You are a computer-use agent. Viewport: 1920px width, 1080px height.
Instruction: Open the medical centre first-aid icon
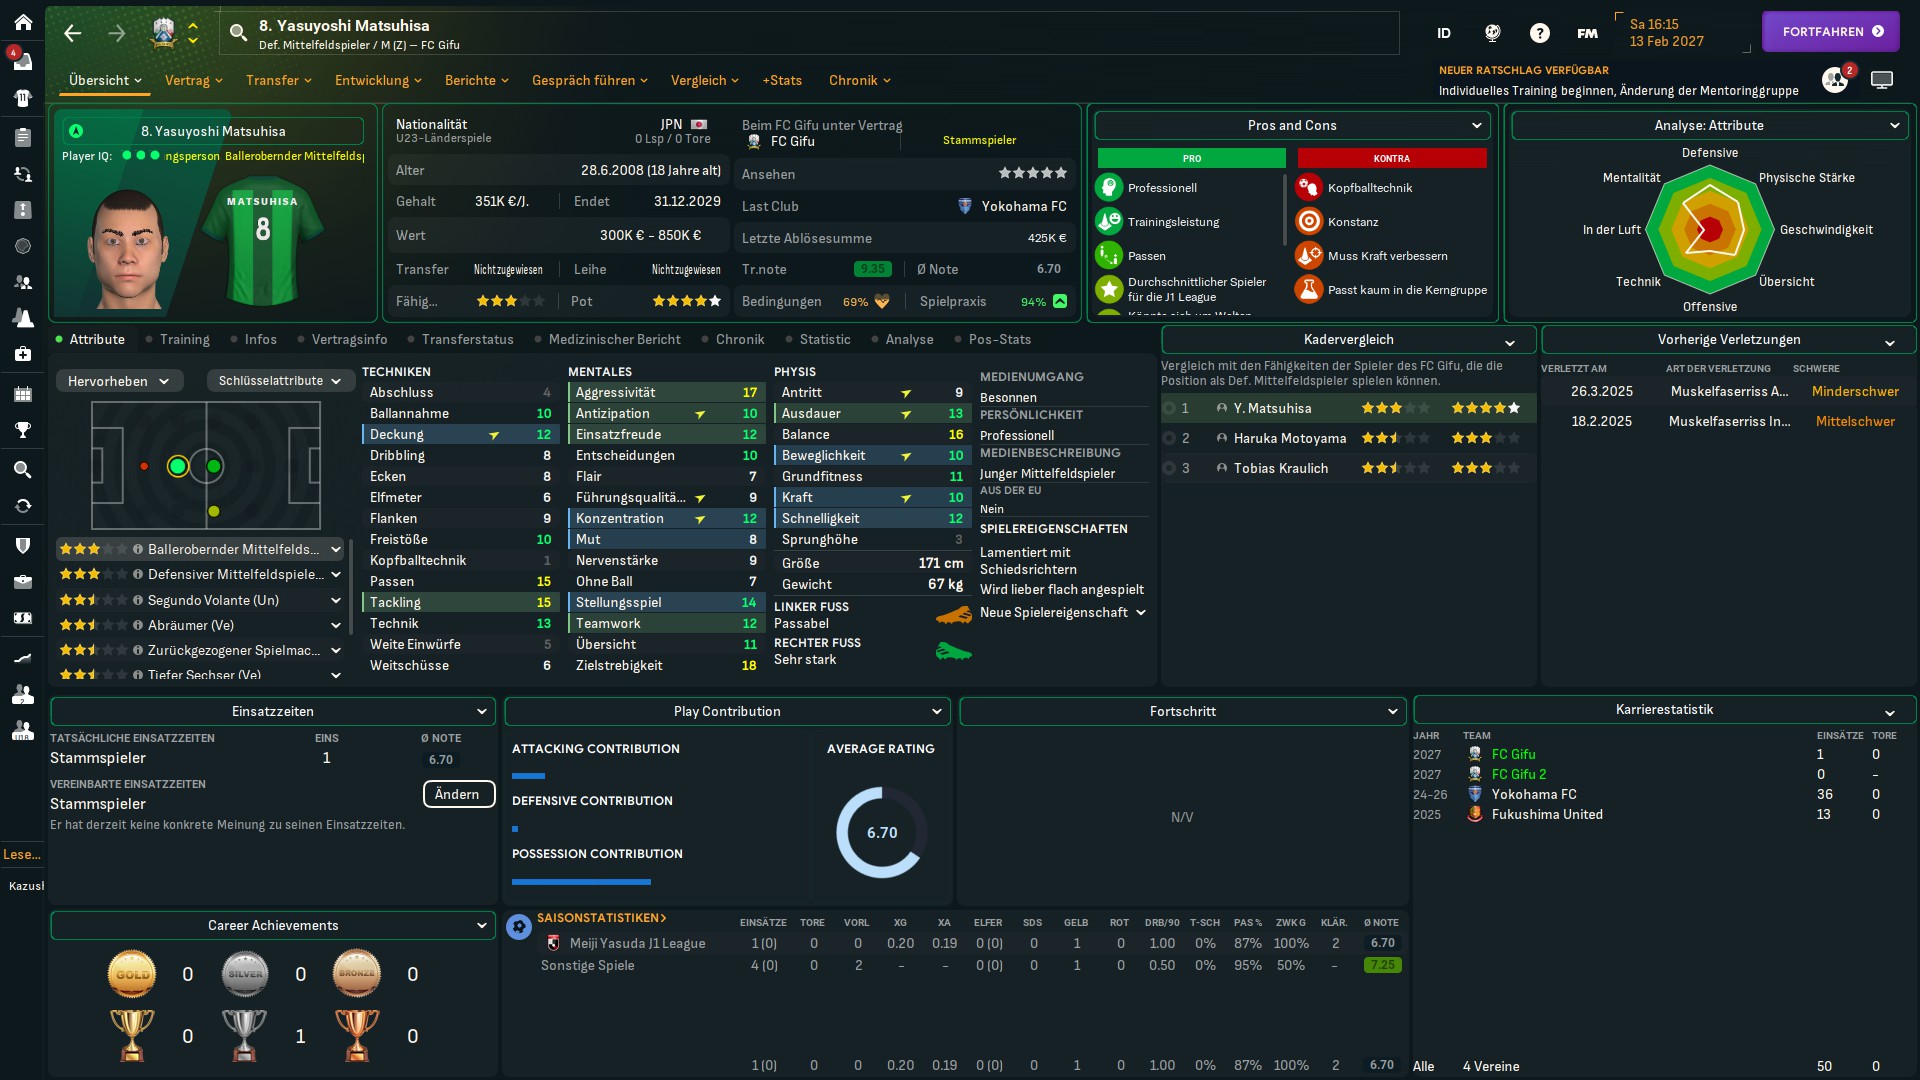[x=22, y=354]
